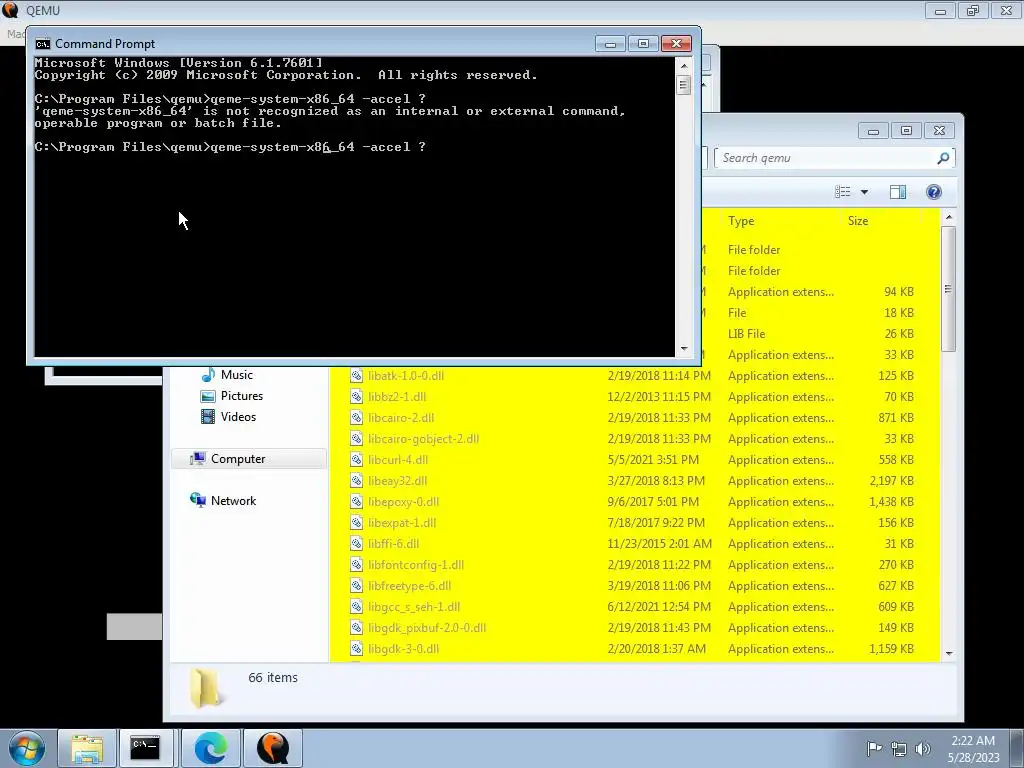Viewport: 1024px width, 768px height.
Task: Select file libfreetype-6.dll
Action: [409, 586]
